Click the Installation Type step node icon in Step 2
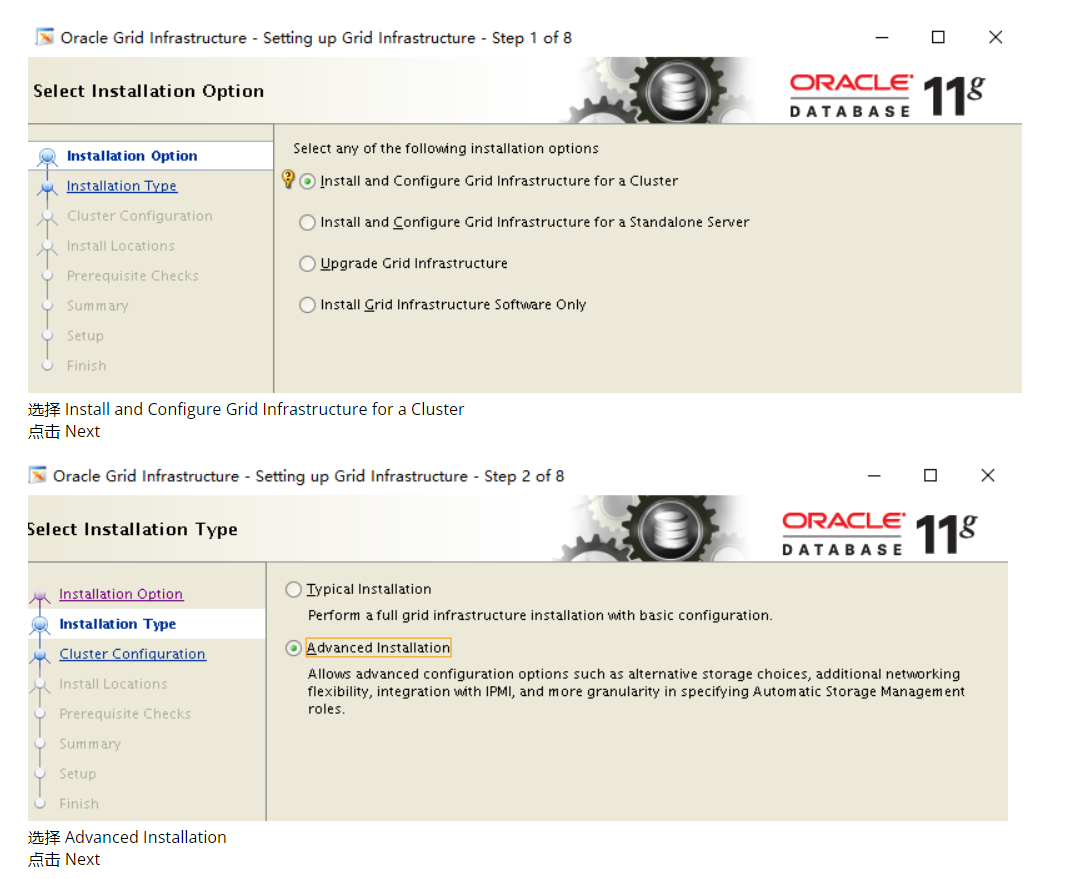Image resolution: width=1070 pixels, height=879 pixels. click(40, 625)
